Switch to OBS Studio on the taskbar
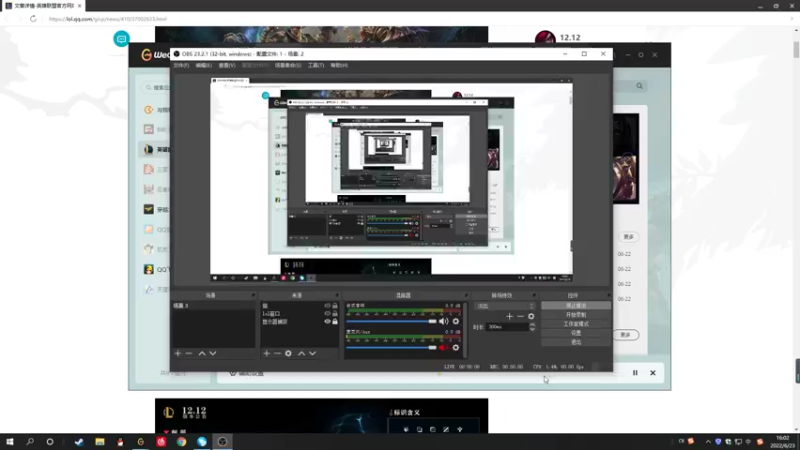 tap(222, 442)
